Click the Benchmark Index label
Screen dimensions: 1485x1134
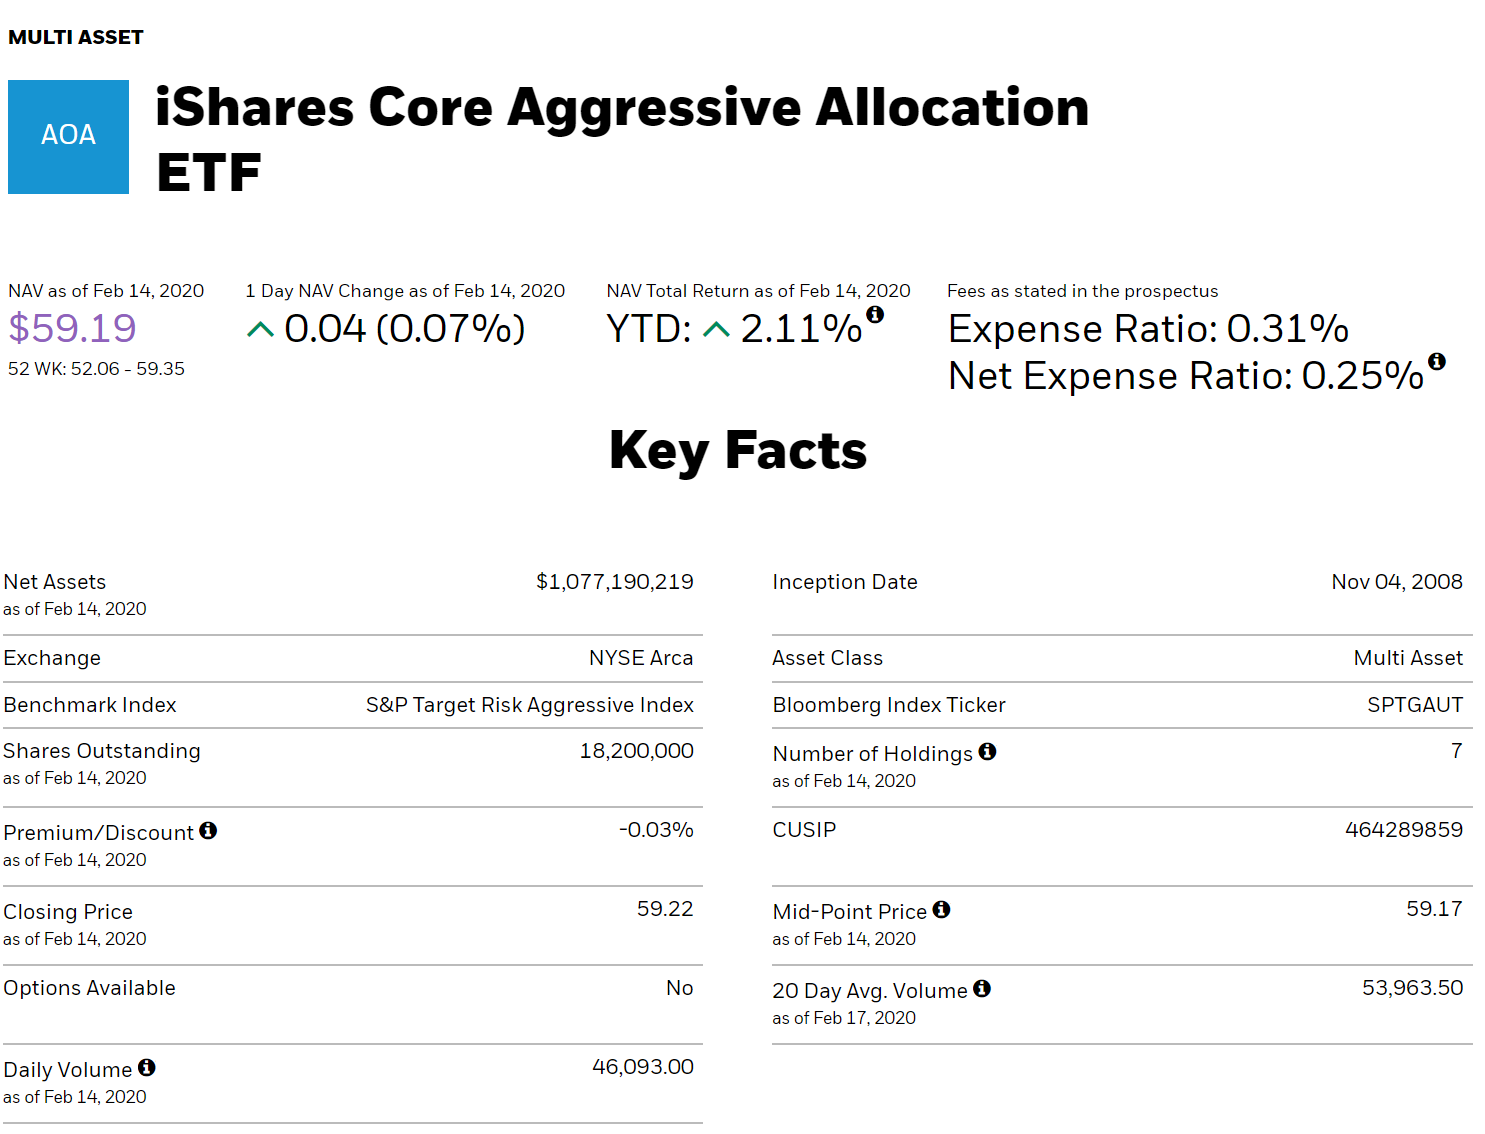[90, 705]
